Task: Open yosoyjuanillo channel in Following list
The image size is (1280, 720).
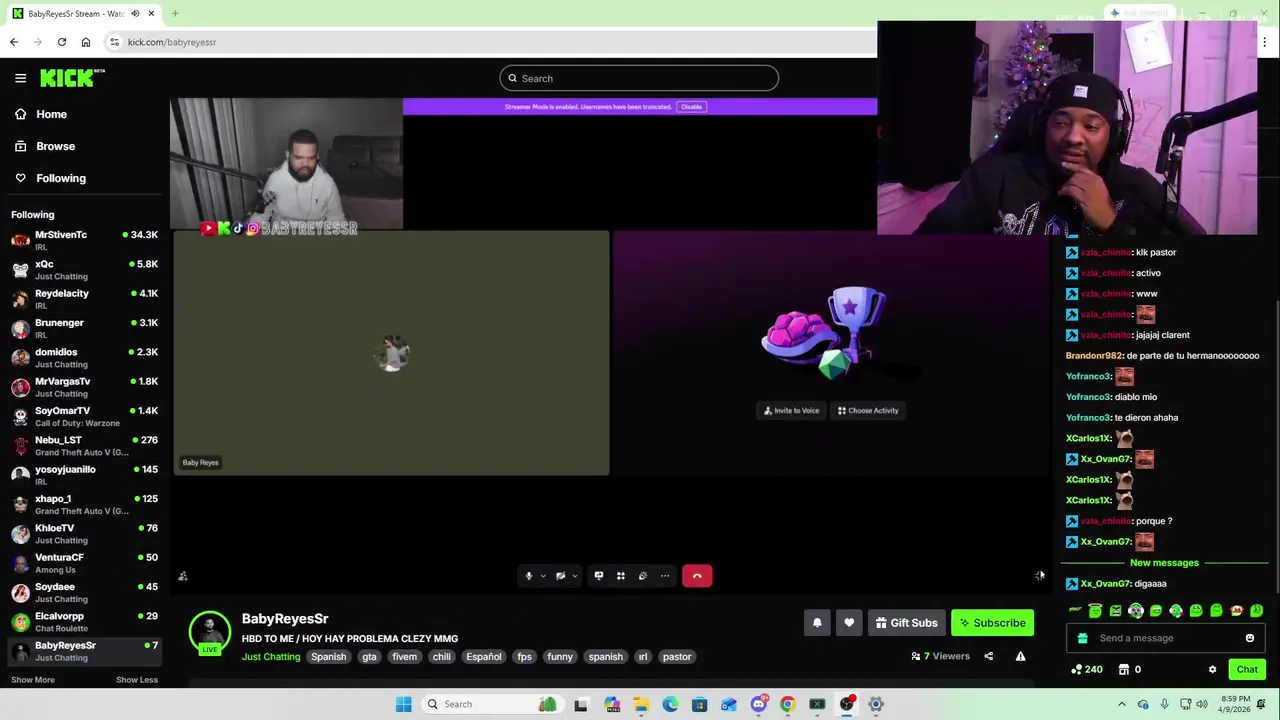Action: click(x=84, y=475)
